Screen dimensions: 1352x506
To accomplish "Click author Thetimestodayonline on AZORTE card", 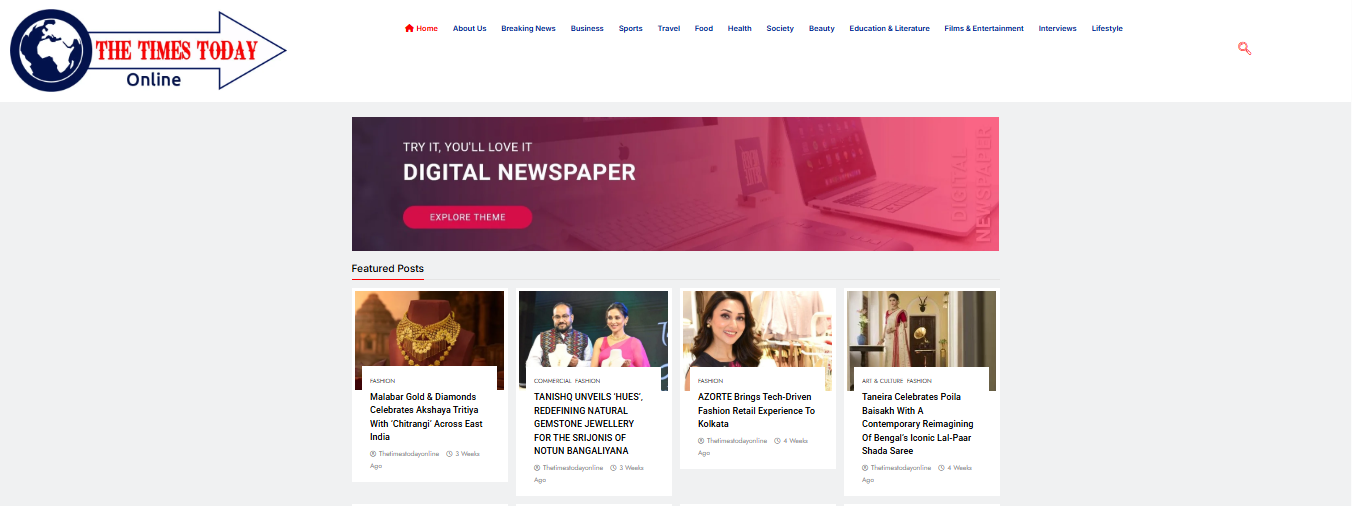I will 736,441.
